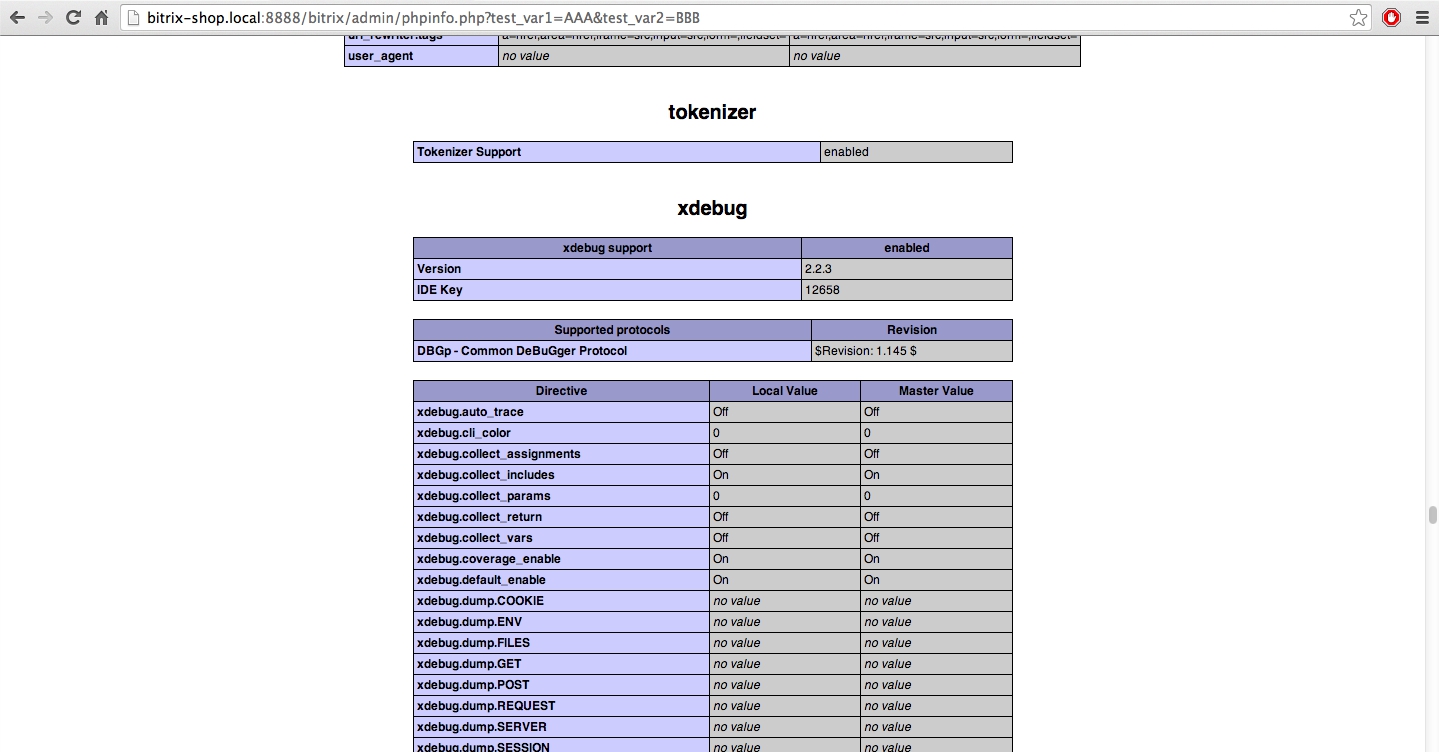Screen dimensions: 1439x752
Task: Select the 'xdebug.collect_params' directive
Action: tap(561, 496)
